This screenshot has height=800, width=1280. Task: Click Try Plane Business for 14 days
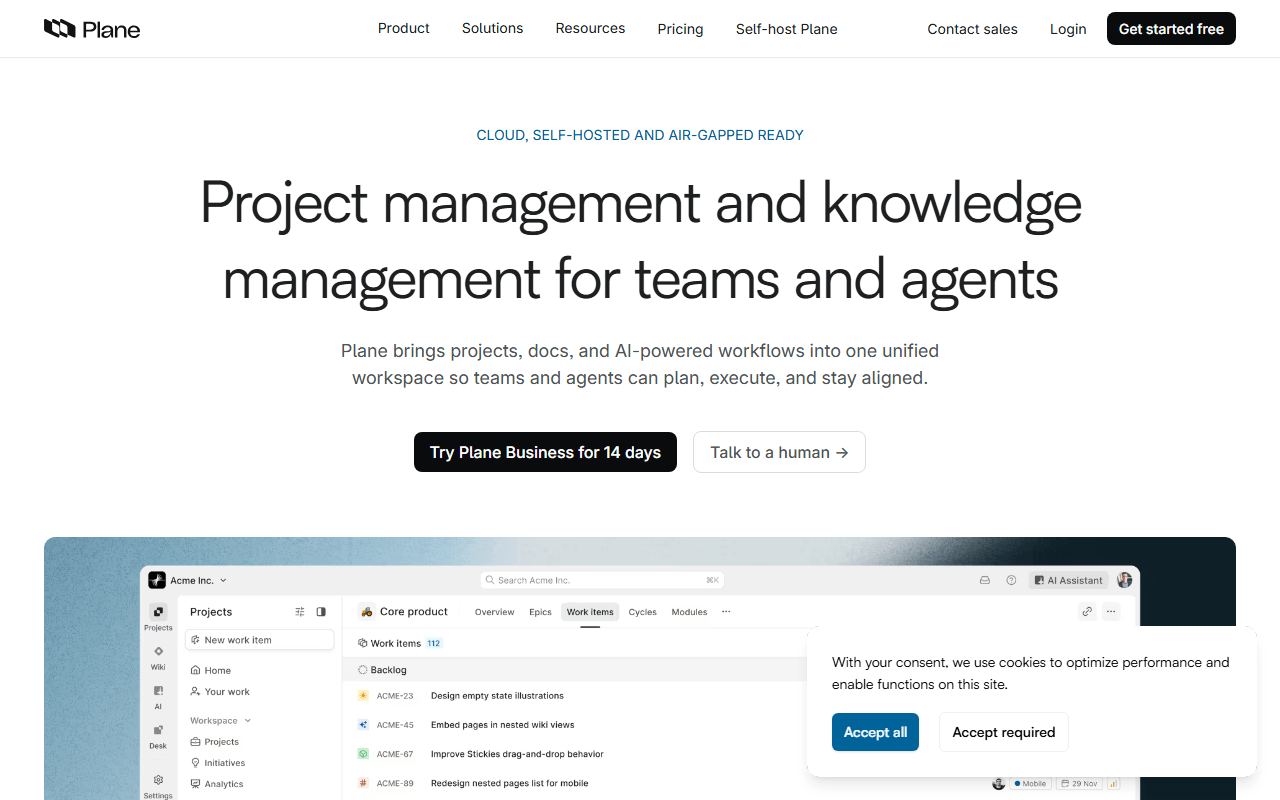point(545,452)
